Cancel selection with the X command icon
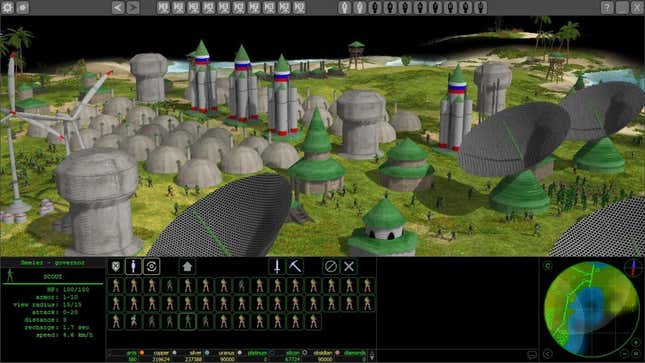Image resolution: width=645 pixels, height=363 pixels. [349, 266]
